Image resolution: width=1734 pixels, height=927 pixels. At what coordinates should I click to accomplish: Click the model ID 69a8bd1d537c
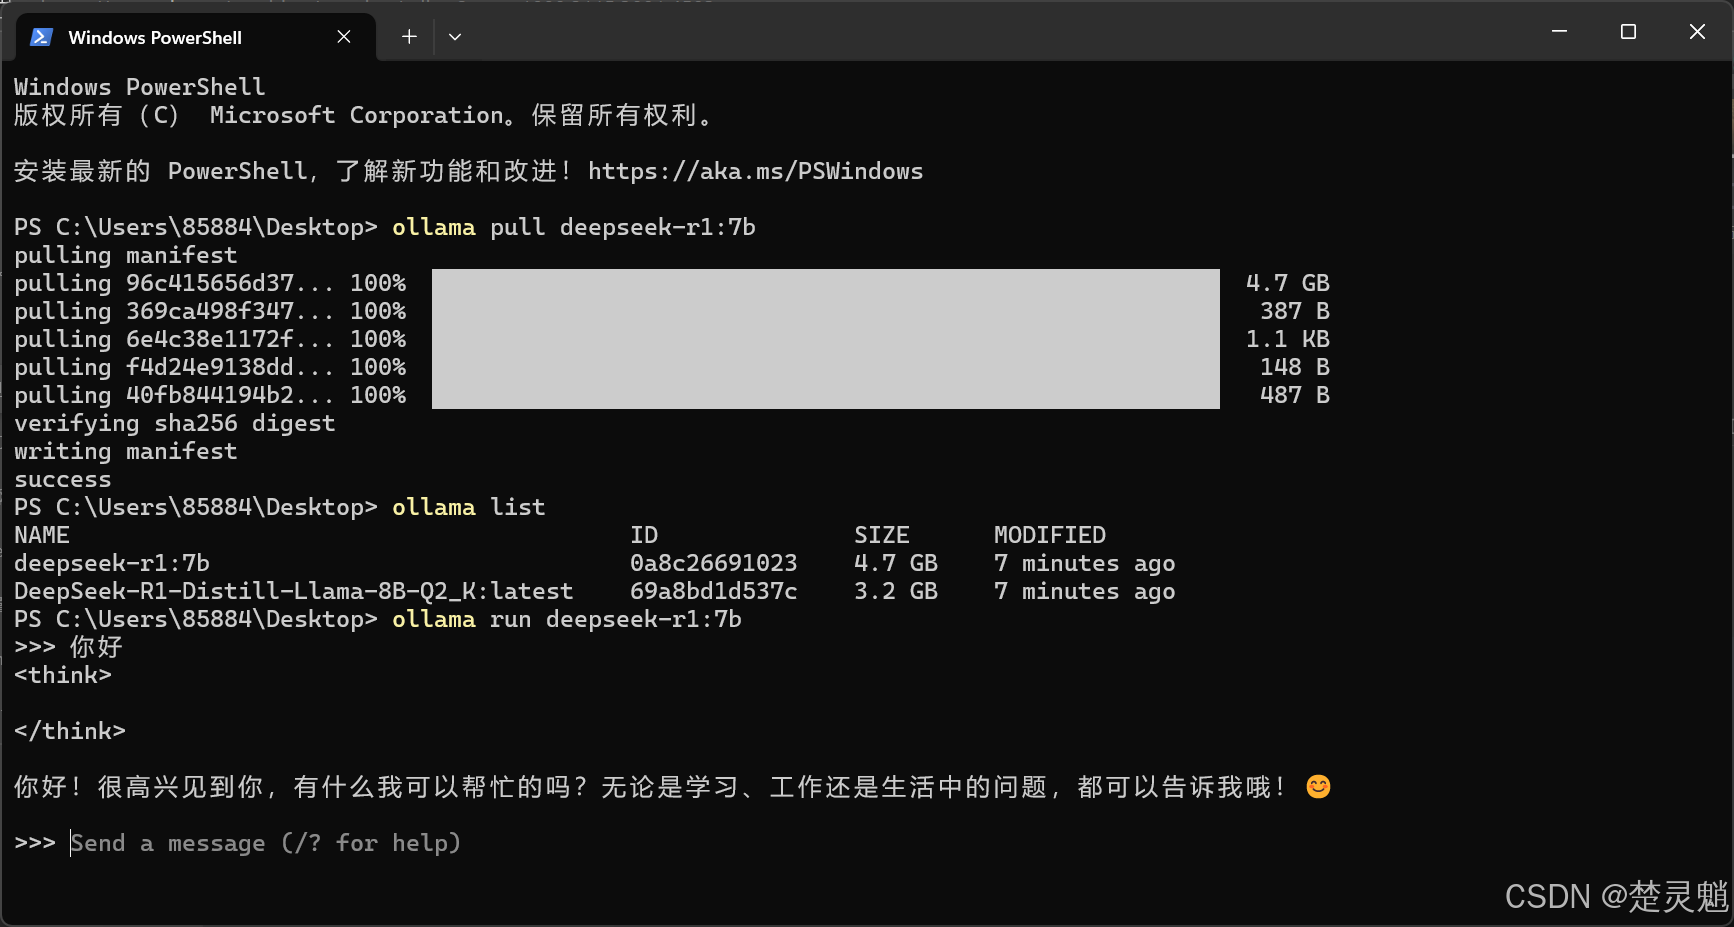pyautogui.click(x=714, y=591)
